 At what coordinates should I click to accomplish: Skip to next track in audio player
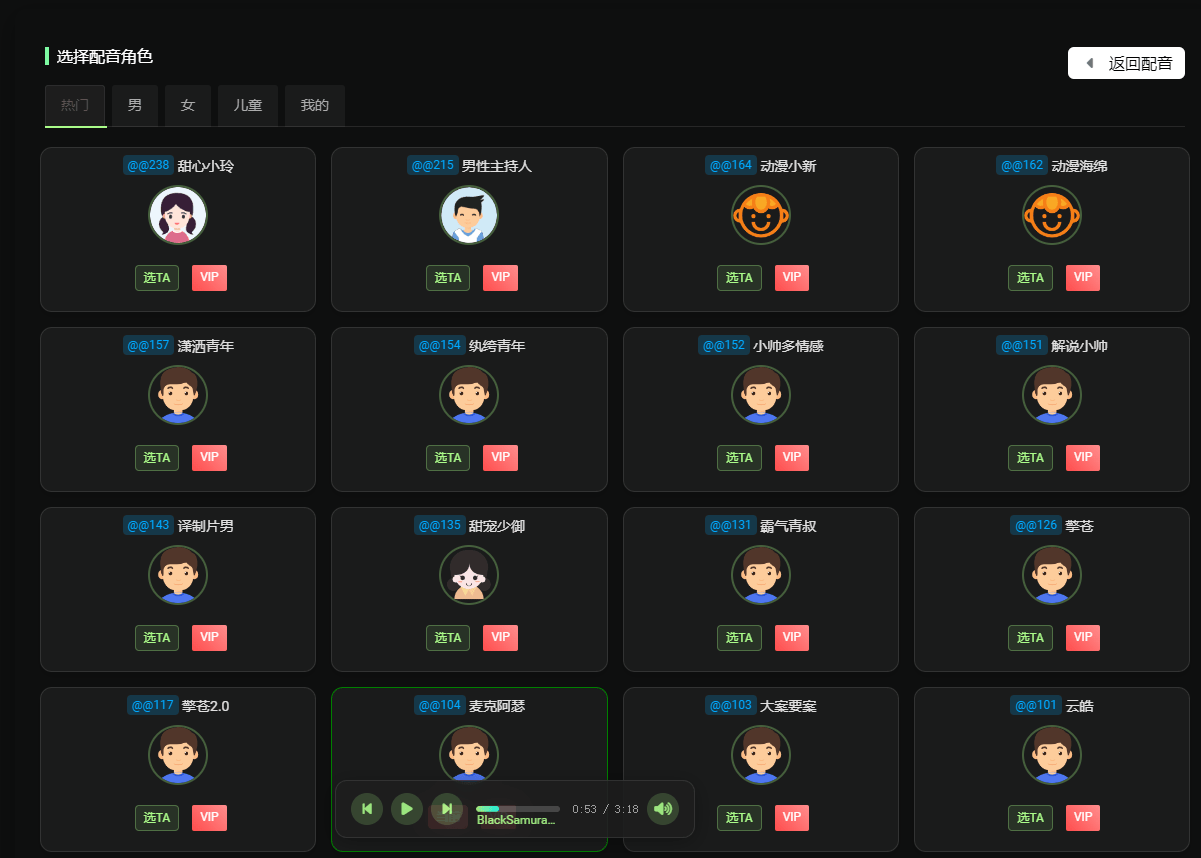coord(447,809)
